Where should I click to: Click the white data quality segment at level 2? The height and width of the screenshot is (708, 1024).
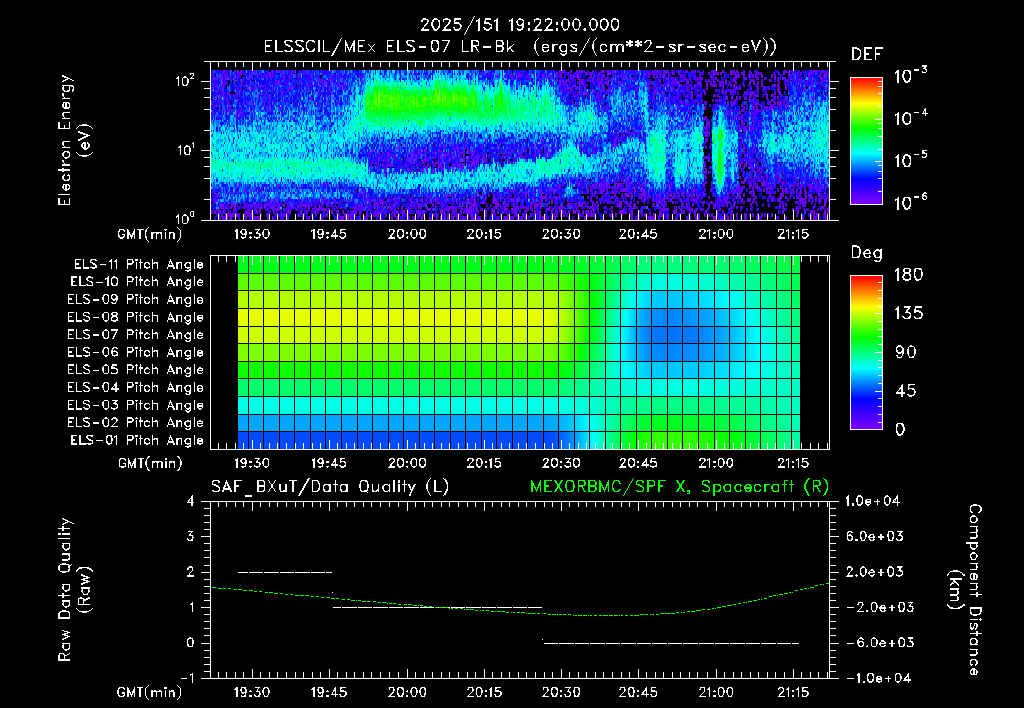[x=285, y=572]
